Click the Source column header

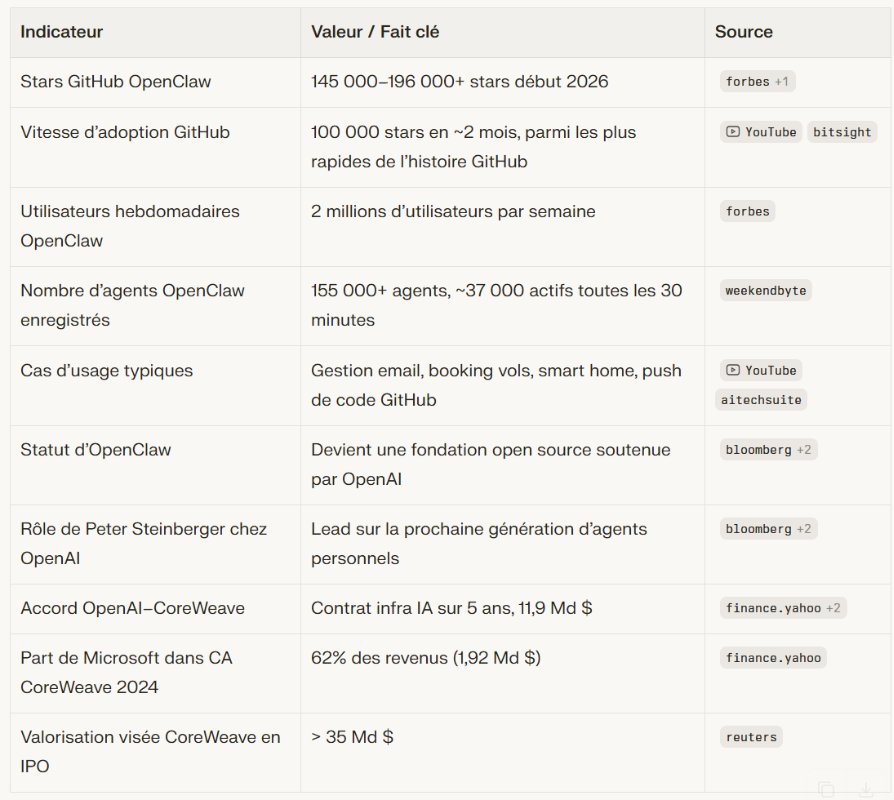(743, 32)
